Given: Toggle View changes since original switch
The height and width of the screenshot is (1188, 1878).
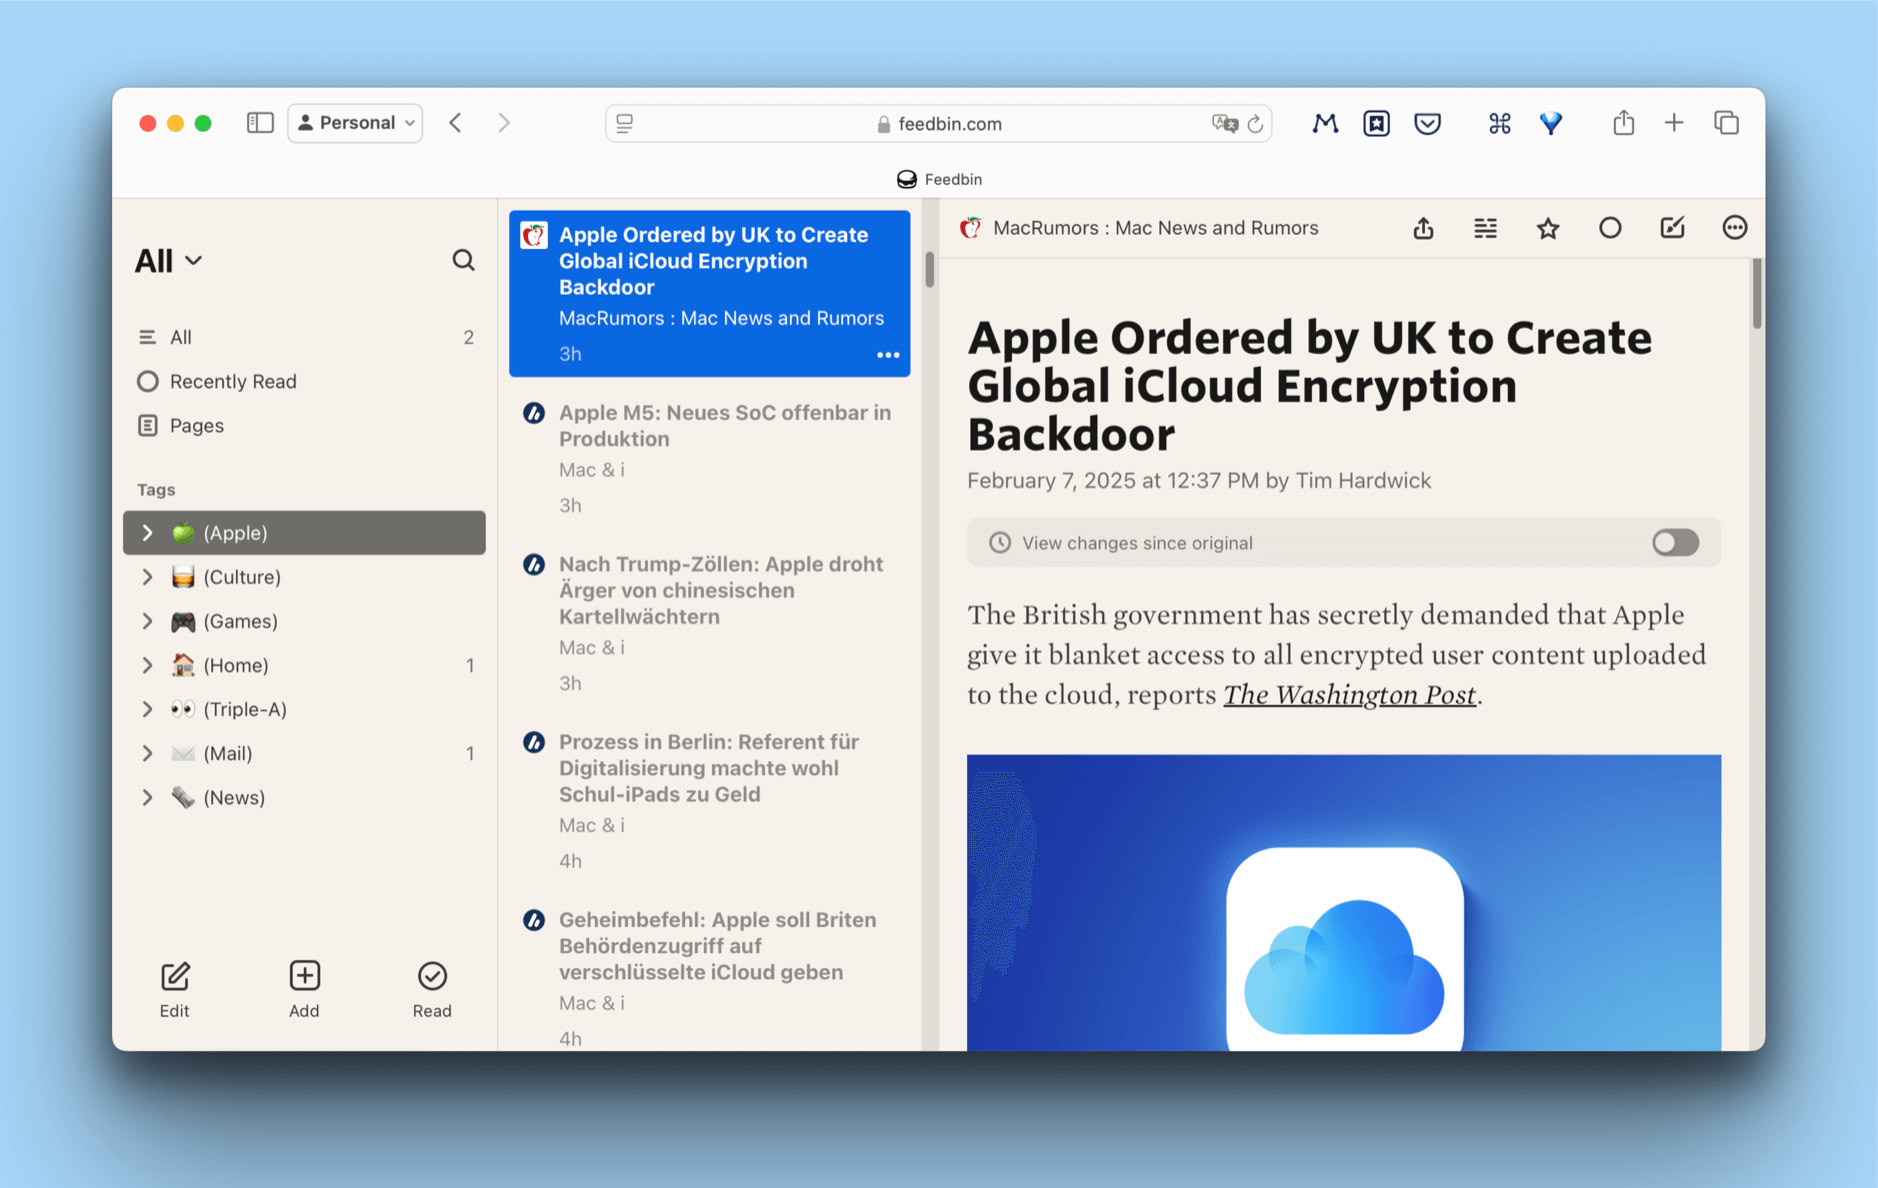Looking at the screenshot, I should 1675,543.
